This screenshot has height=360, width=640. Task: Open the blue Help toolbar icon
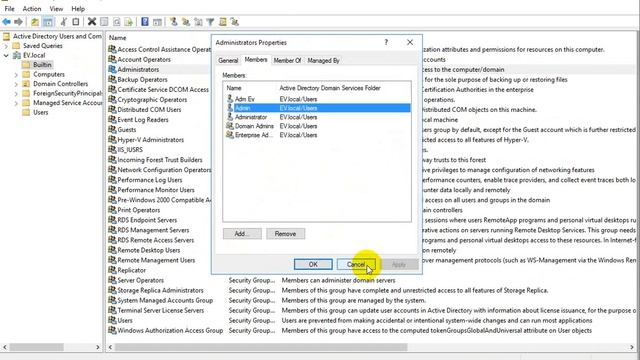point(144,22)
